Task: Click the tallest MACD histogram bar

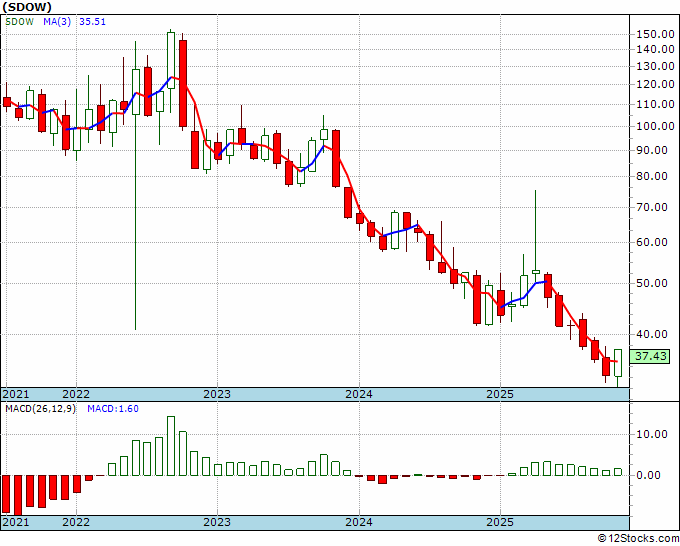Action: point(171,446)
